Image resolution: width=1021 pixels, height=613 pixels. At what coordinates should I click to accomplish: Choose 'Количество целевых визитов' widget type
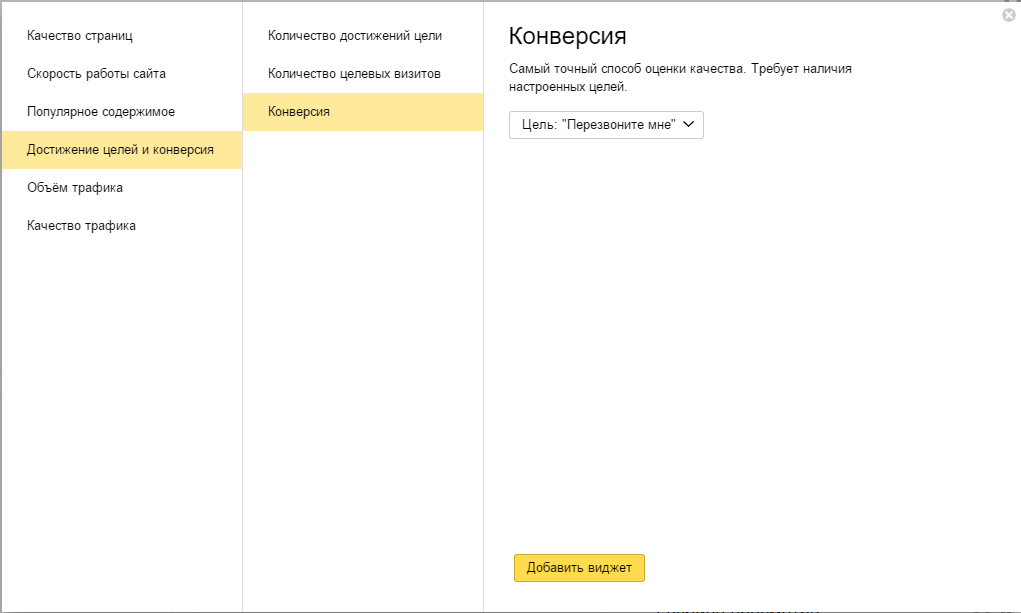click(x=363, y=74)
